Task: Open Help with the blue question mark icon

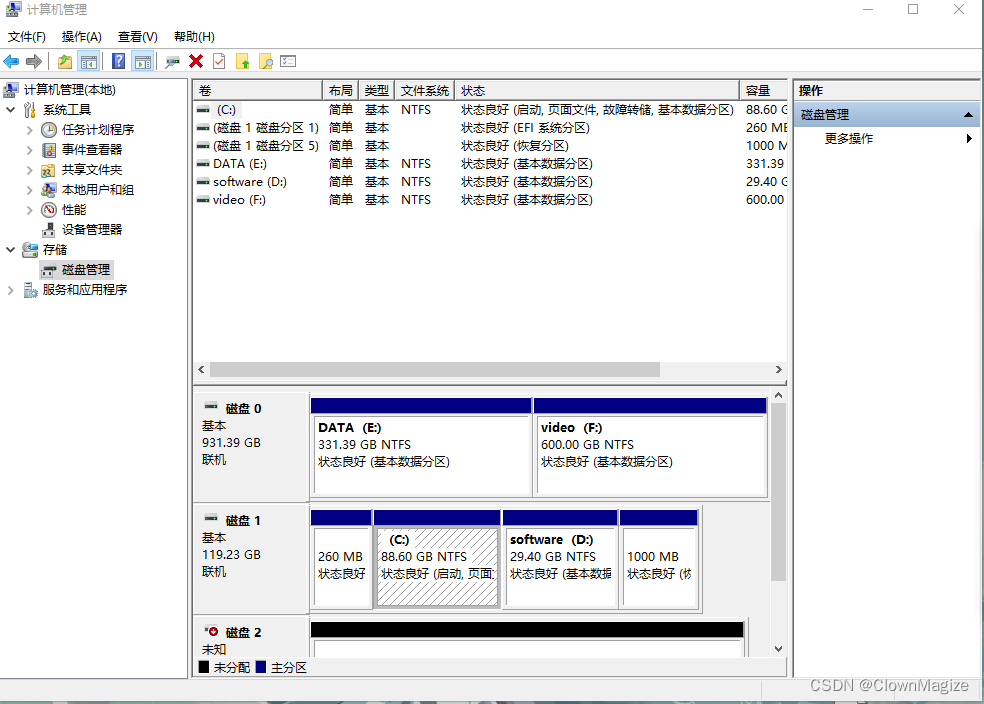Action: pos(118,61)
